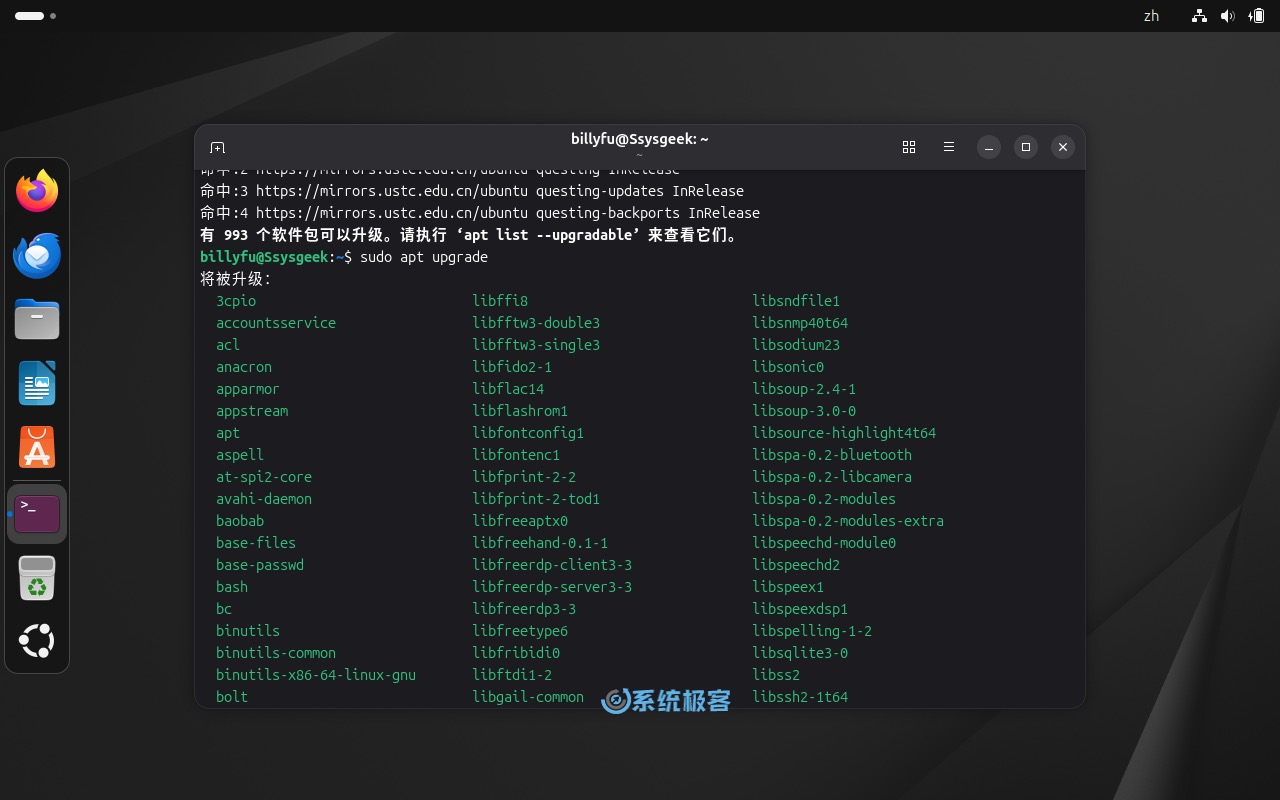Click the network status icon
Image resolution: width=1280 pixels, height=800 pixels.
pos(1198,16)
